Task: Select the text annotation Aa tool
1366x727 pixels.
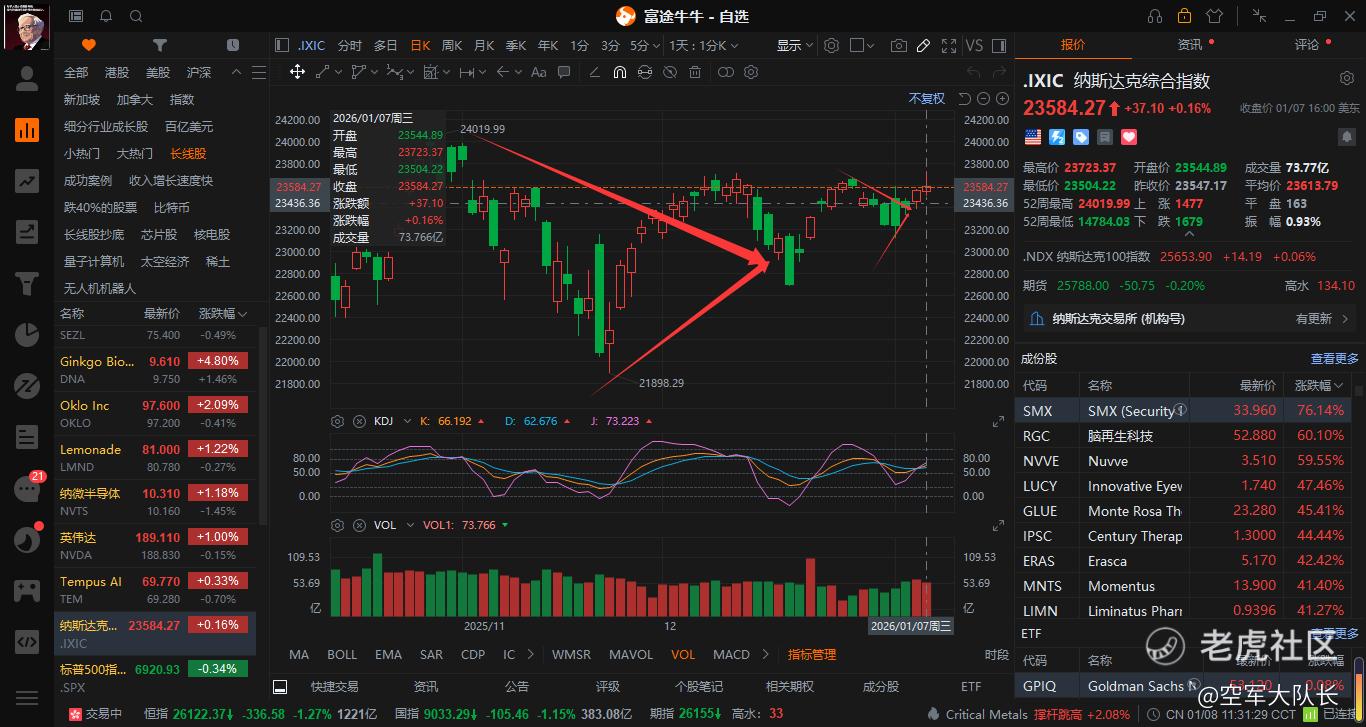Action: (x=539, y=72)
